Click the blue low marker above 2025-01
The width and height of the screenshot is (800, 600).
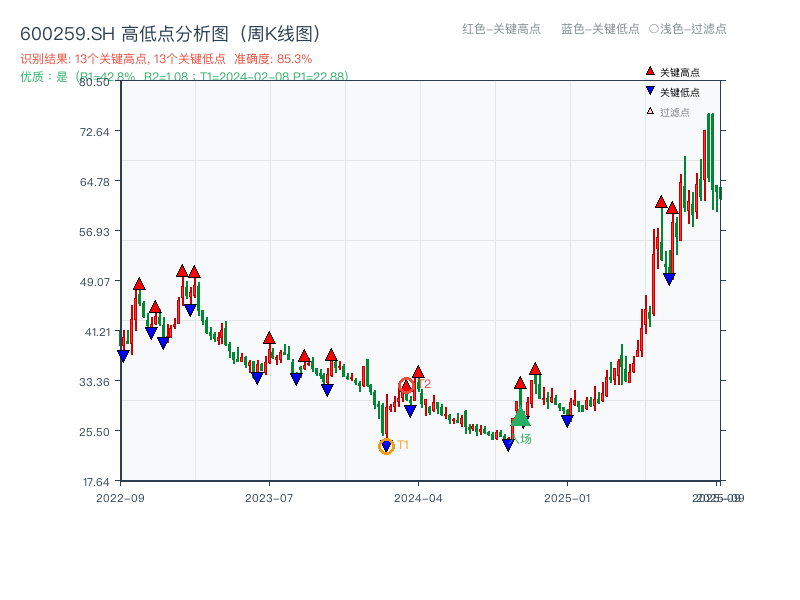(x=567, y=421)
